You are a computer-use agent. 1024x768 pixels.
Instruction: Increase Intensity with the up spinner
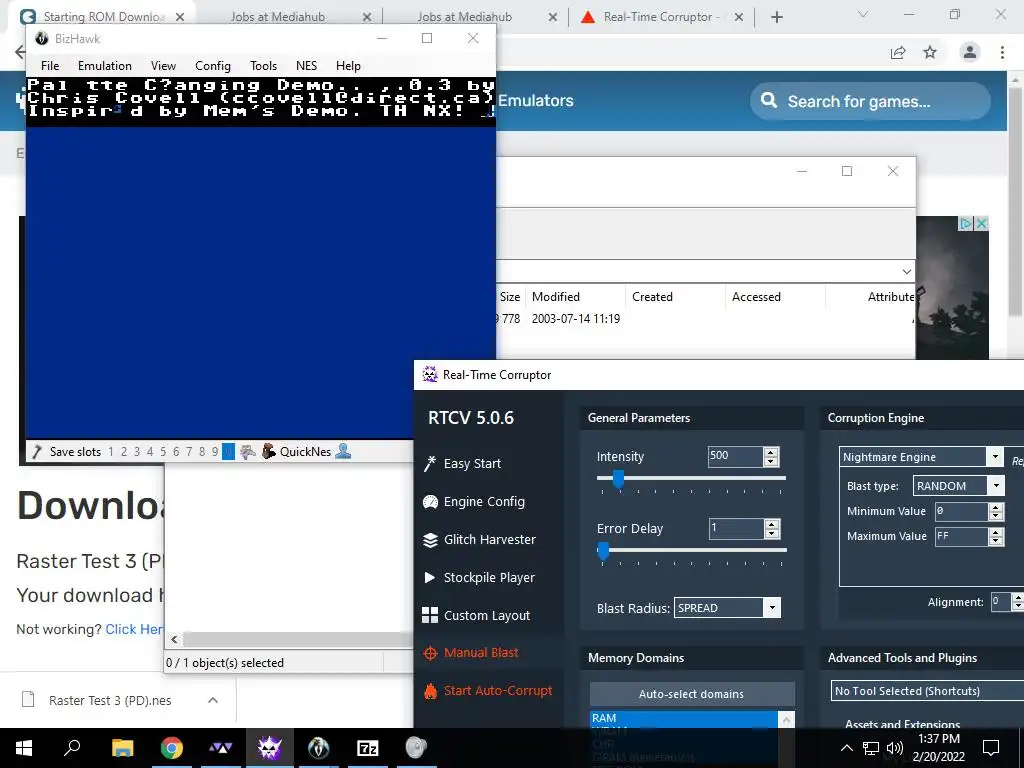(771, 452)
